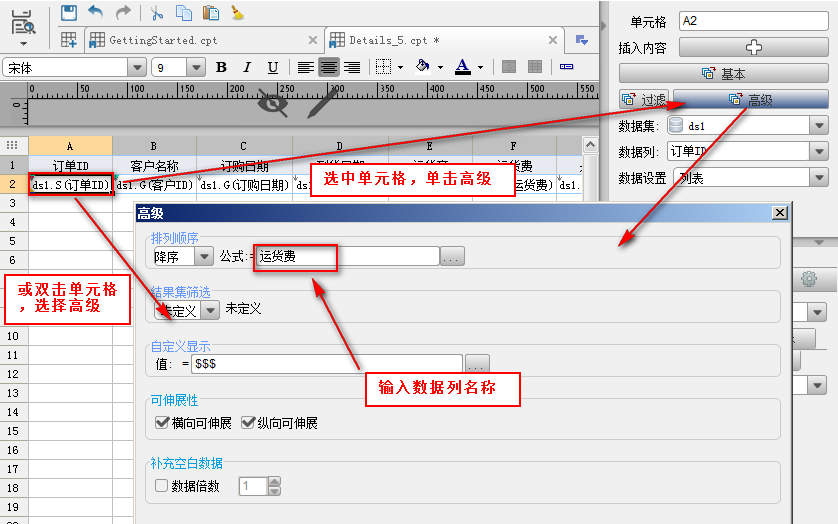
Task: Edit the 公式 field 运货费
Action: pos(348,257)
